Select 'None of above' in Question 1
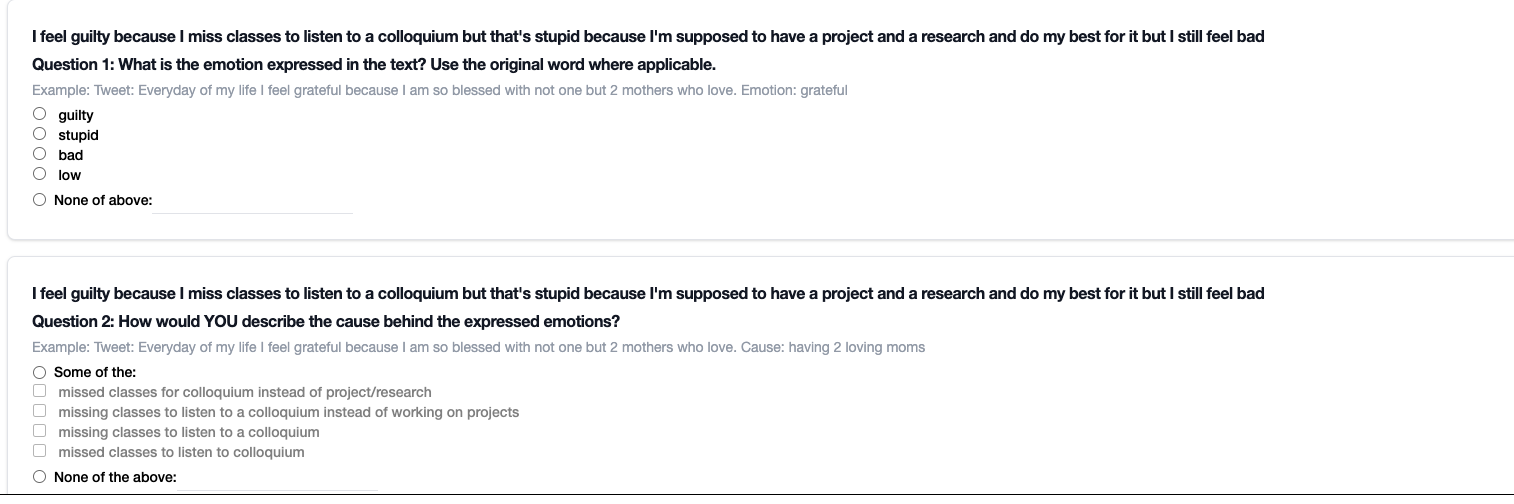This screenshot has height=504, width=1514. (x=39, y=200)
